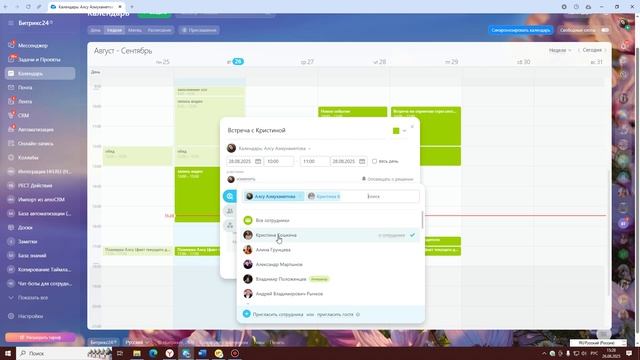Image resolution: width=640 pixels, height=360 pixels.
Task: Switch to the День calendar tab
Action: pos(96,30)
